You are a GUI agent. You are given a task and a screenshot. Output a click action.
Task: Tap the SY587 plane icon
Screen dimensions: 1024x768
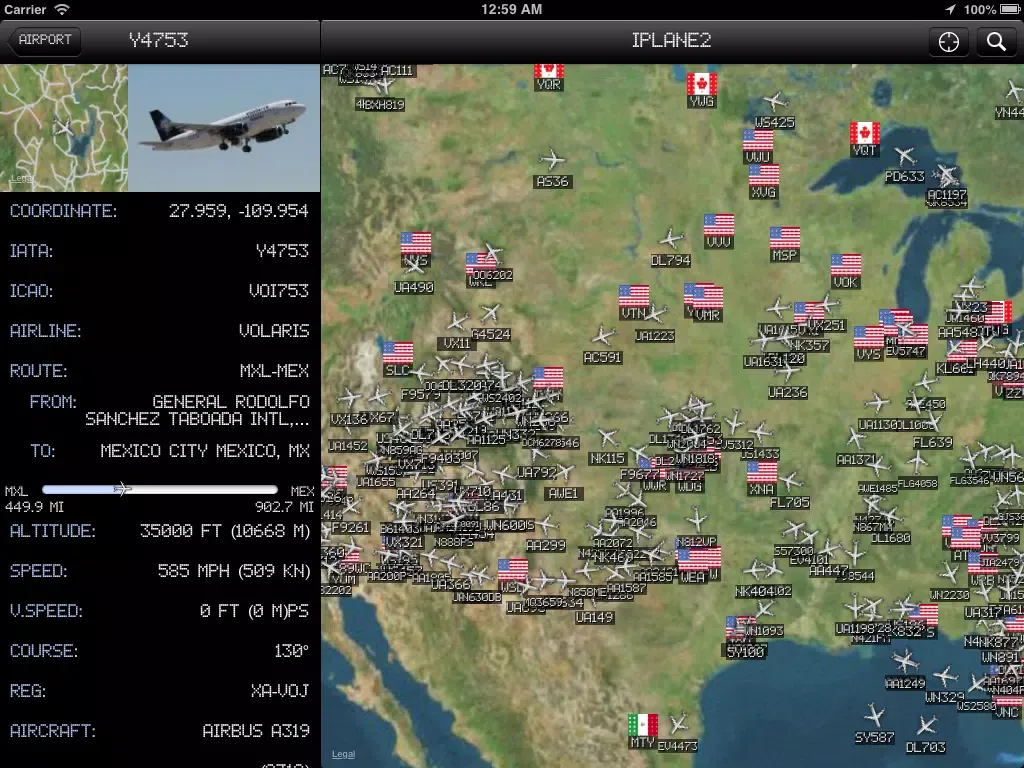[x=874, y=715]
